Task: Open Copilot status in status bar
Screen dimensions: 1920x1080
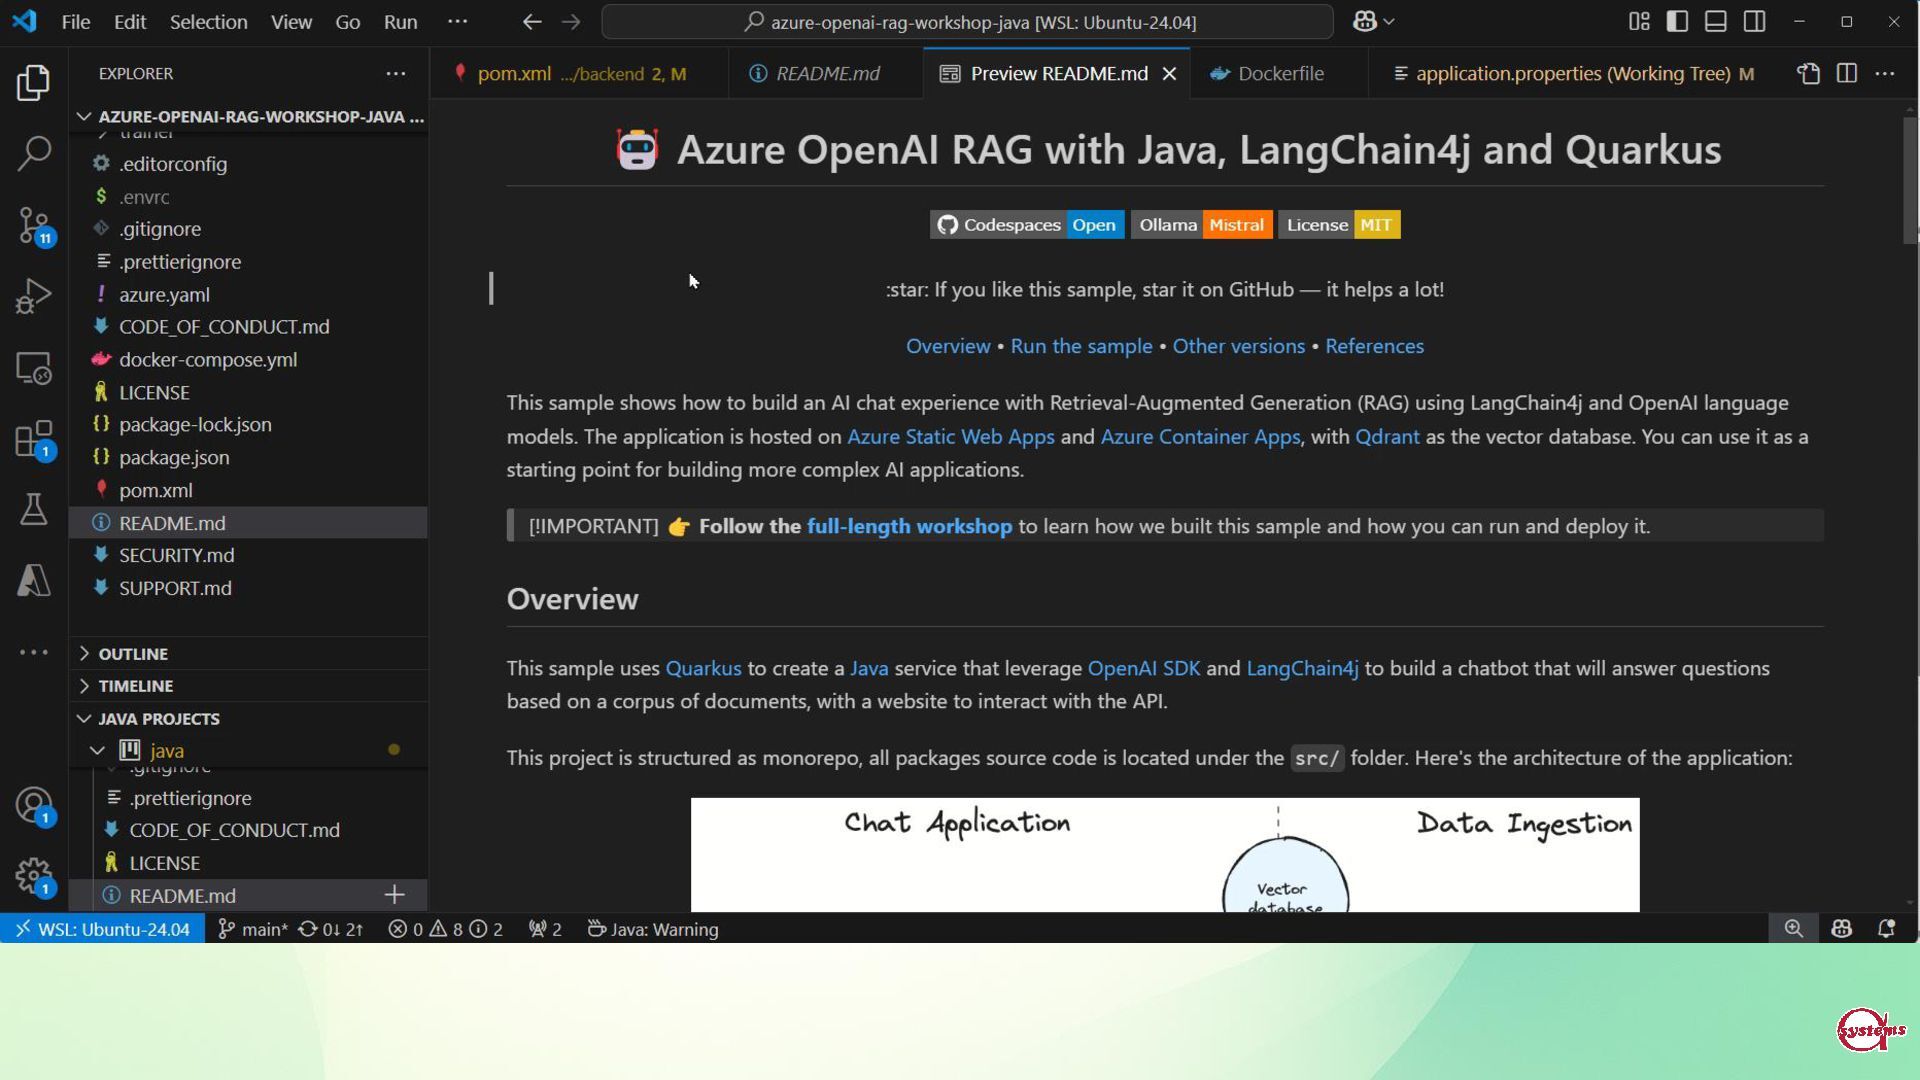Action: pyautogui.click(x=1841, y=929)
